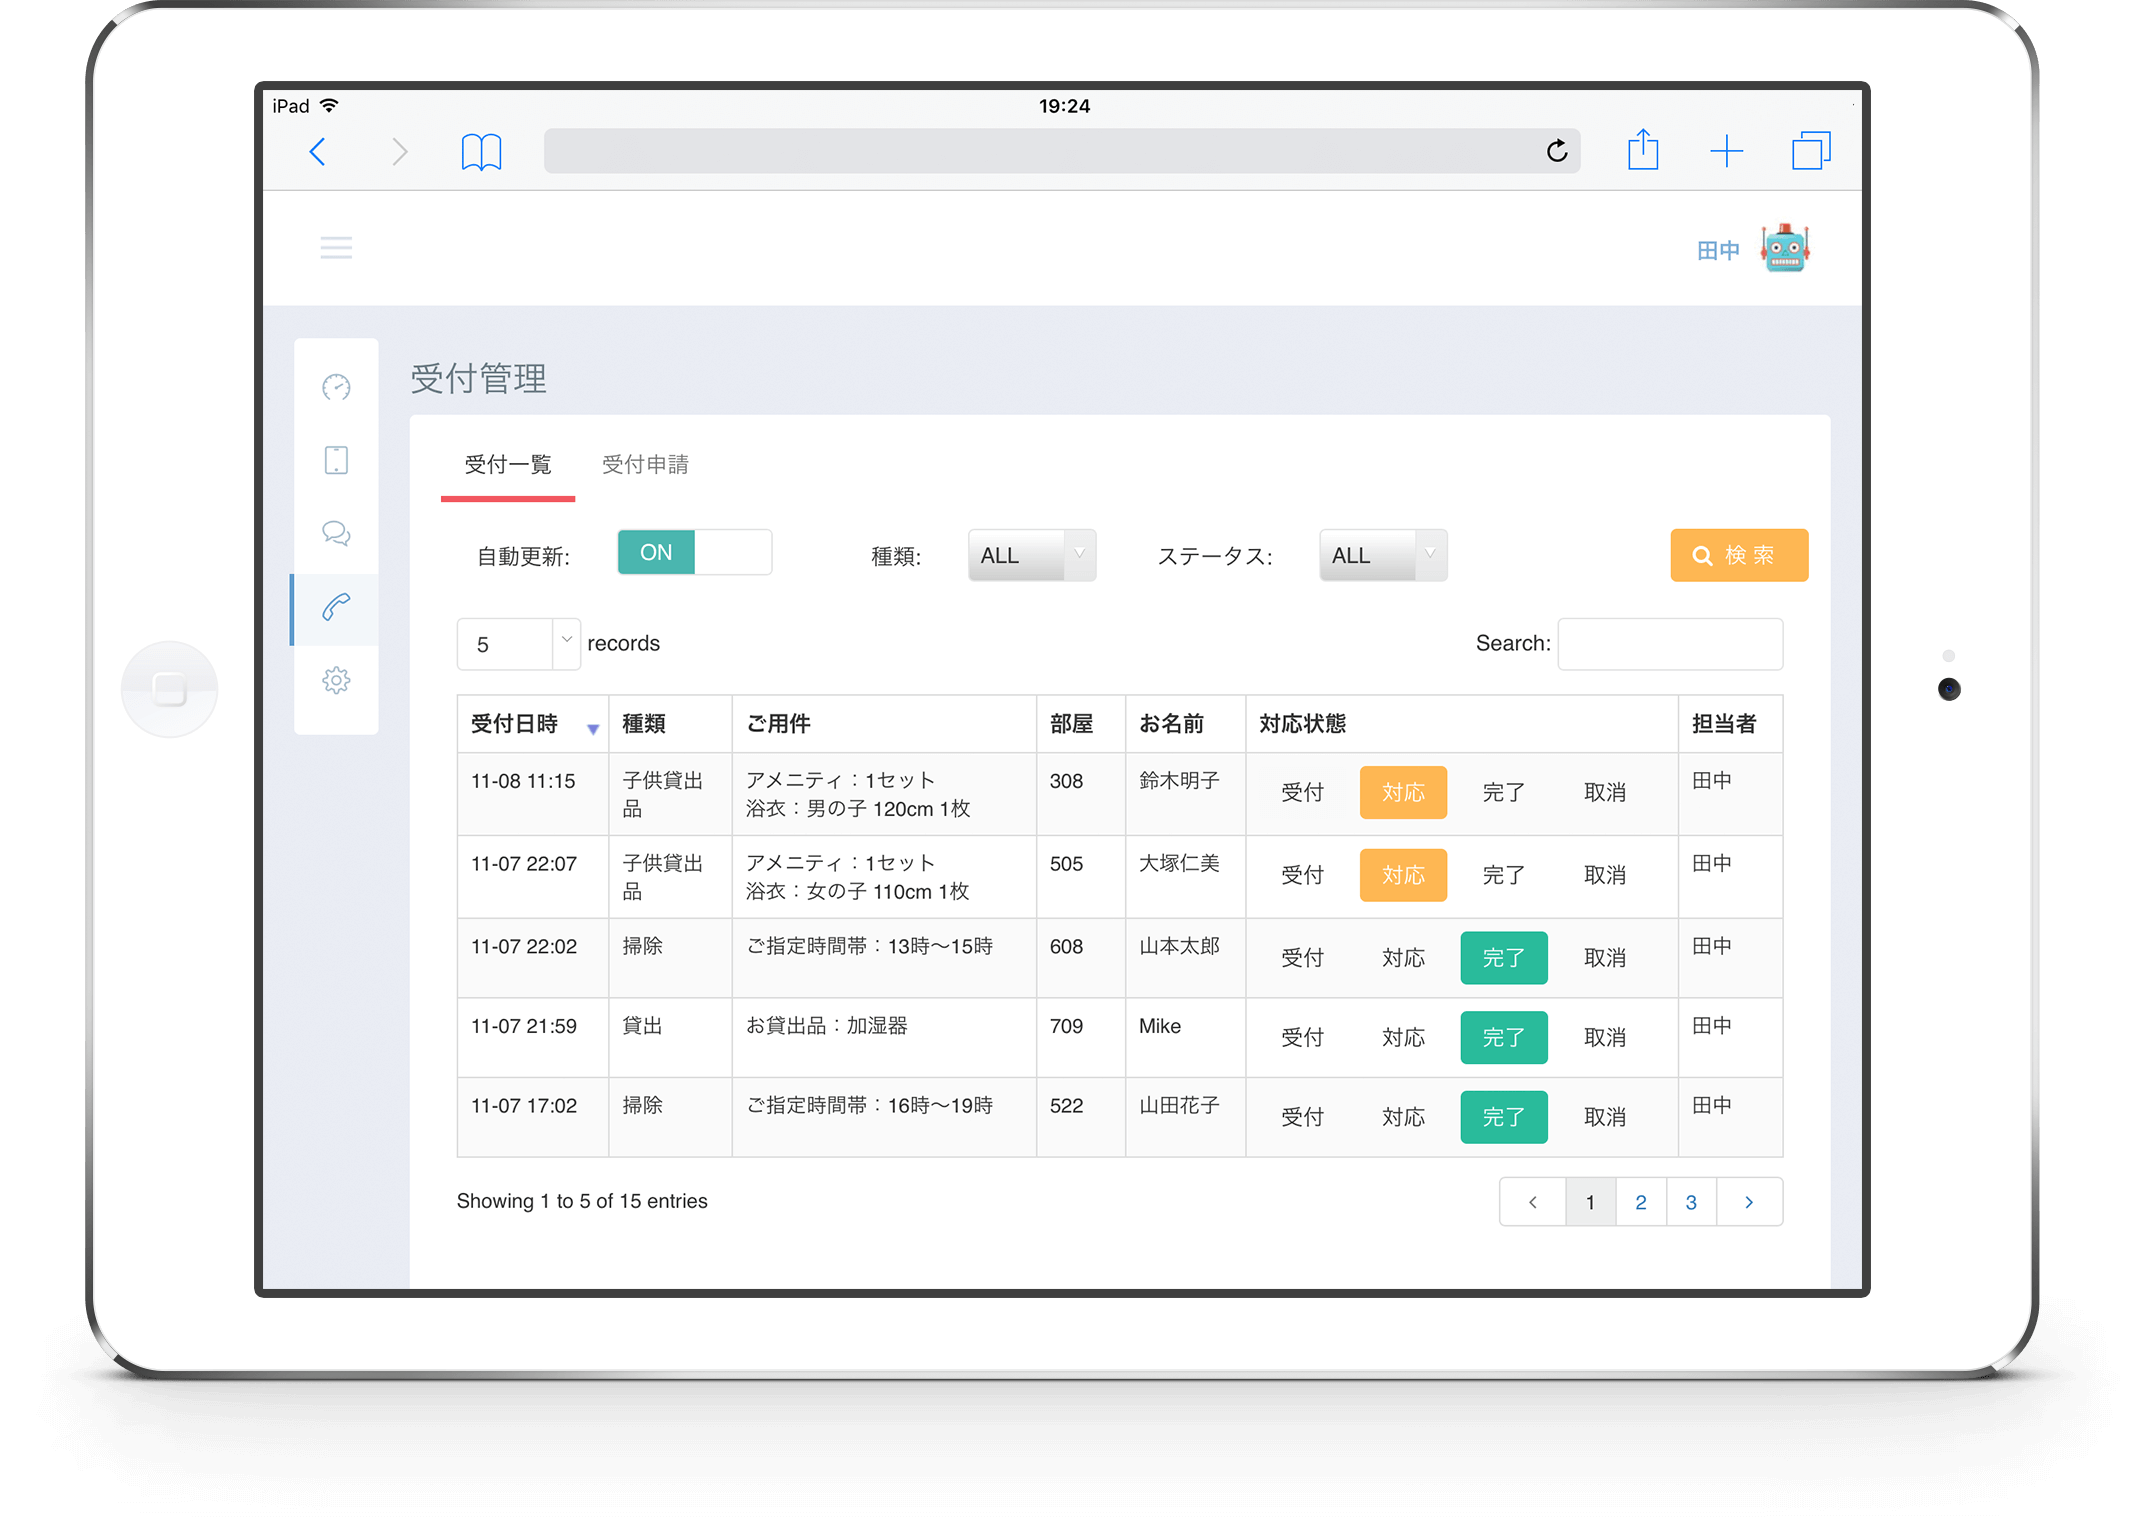The width and height of the screenshot is (2139, 1527).
Task: Open the ステータス ALL dropdown
Action: [x=1382, y=556]
